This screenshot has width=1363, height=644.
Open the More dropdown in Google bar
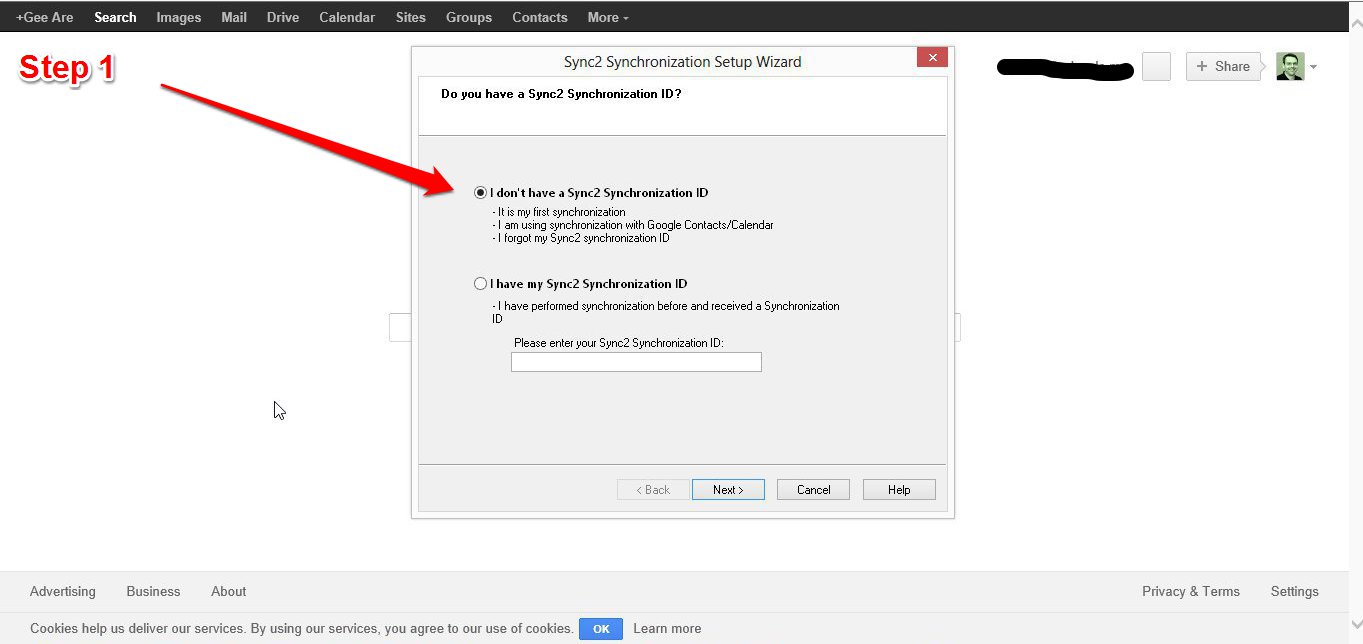pyautogui.click(x=608, y=17)
